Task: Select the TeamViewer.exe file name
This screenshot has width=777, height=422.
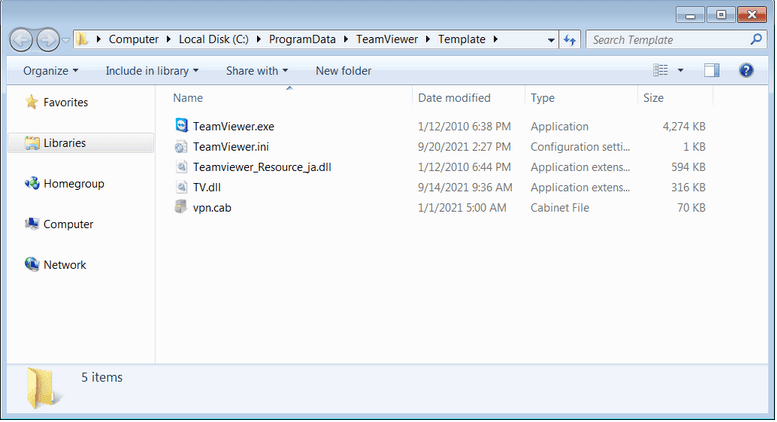Action: (233, 126)
